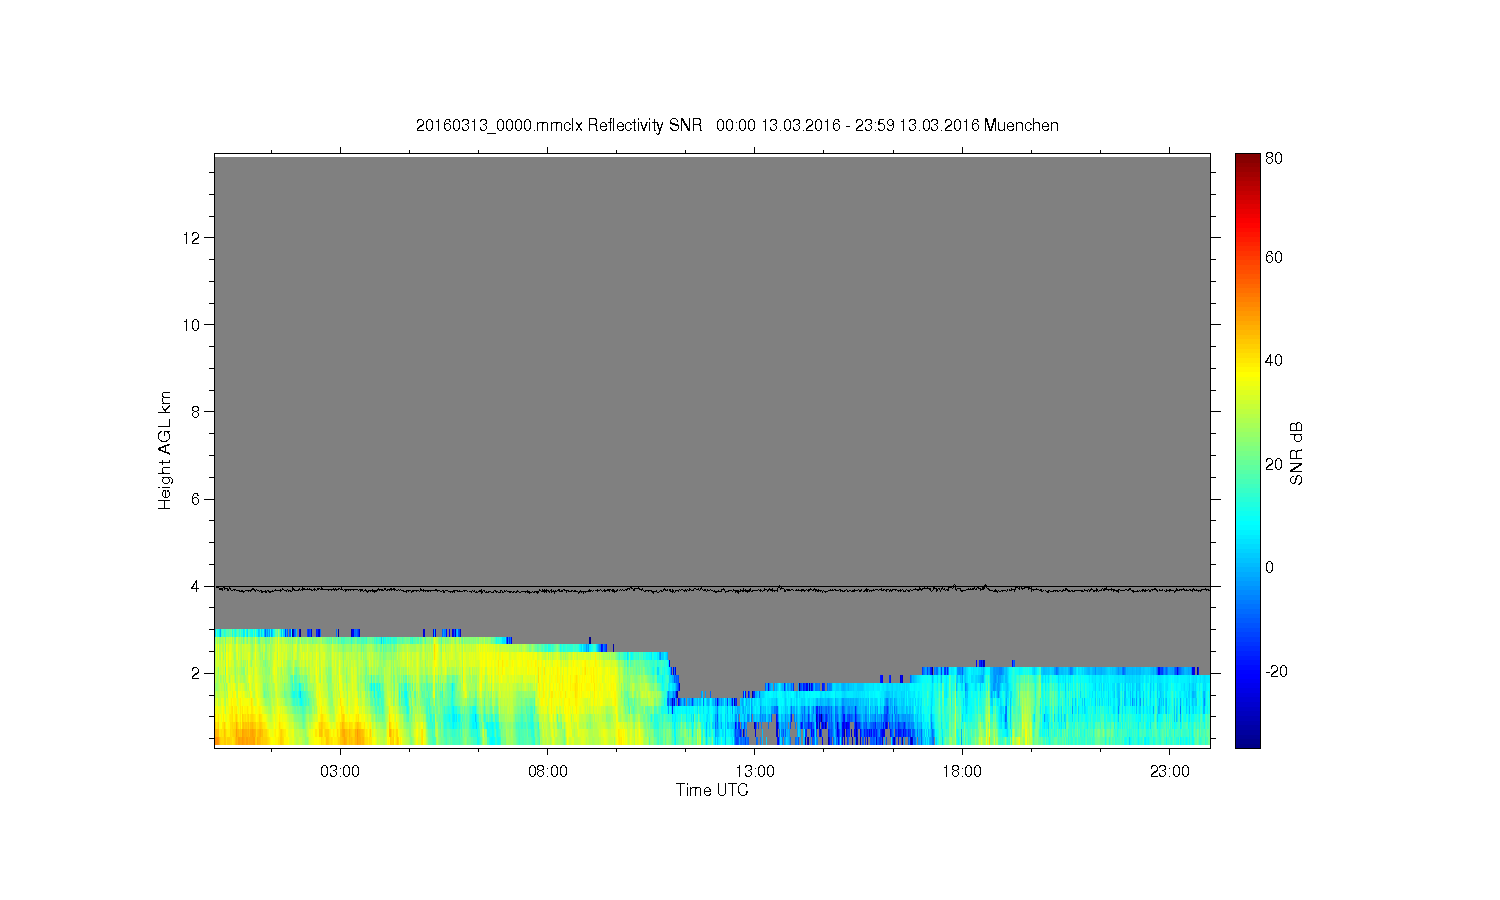Click the black noise line at 4 km height

712,590
